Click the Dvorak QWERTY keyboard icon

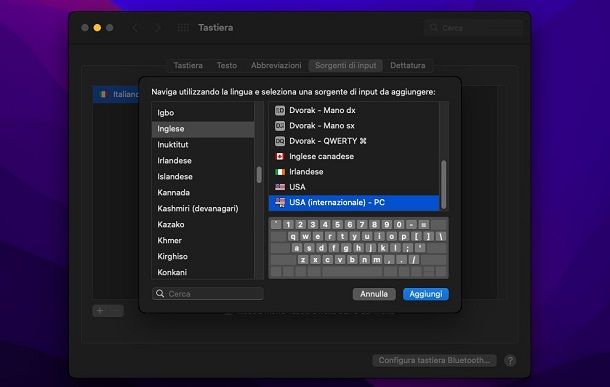coord(280,141)
